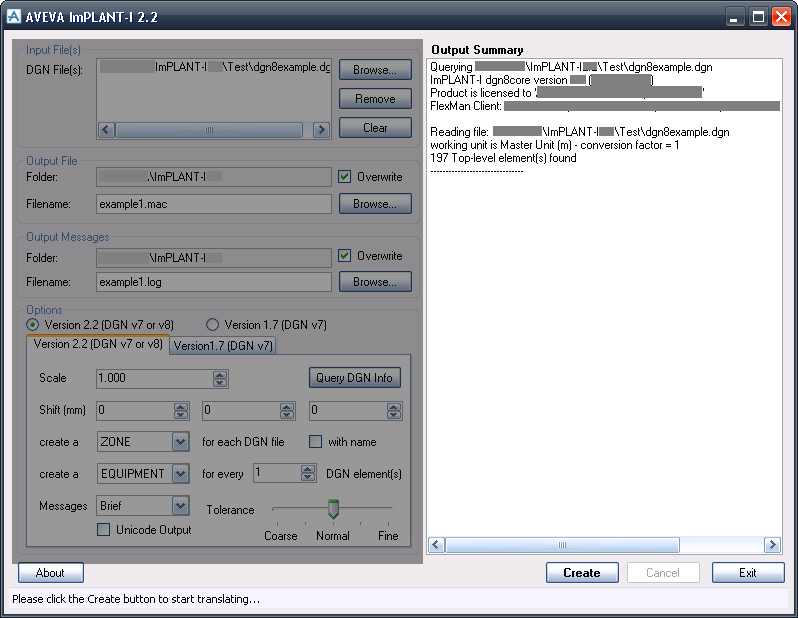
Task: Click Create to start translating
Action: [x=582, y=573]
